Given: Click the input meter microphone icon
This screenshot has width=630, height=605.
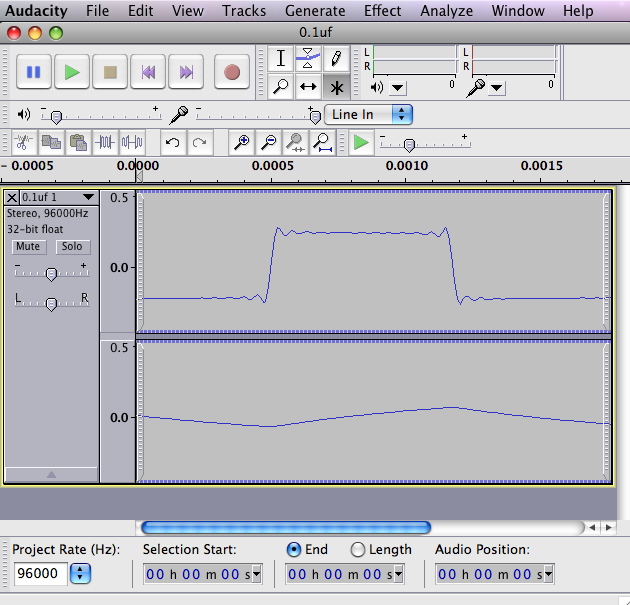Looking at the screenshot, I should point(476,88).
